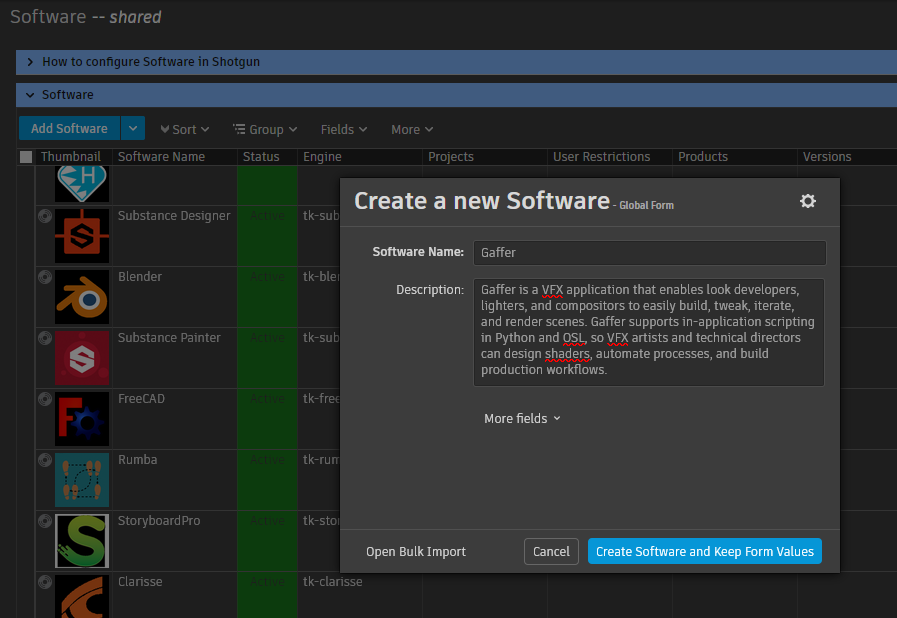Select the Rumba name cell
Viewport: 897px width, 618px height.
[x=174, y=480]
